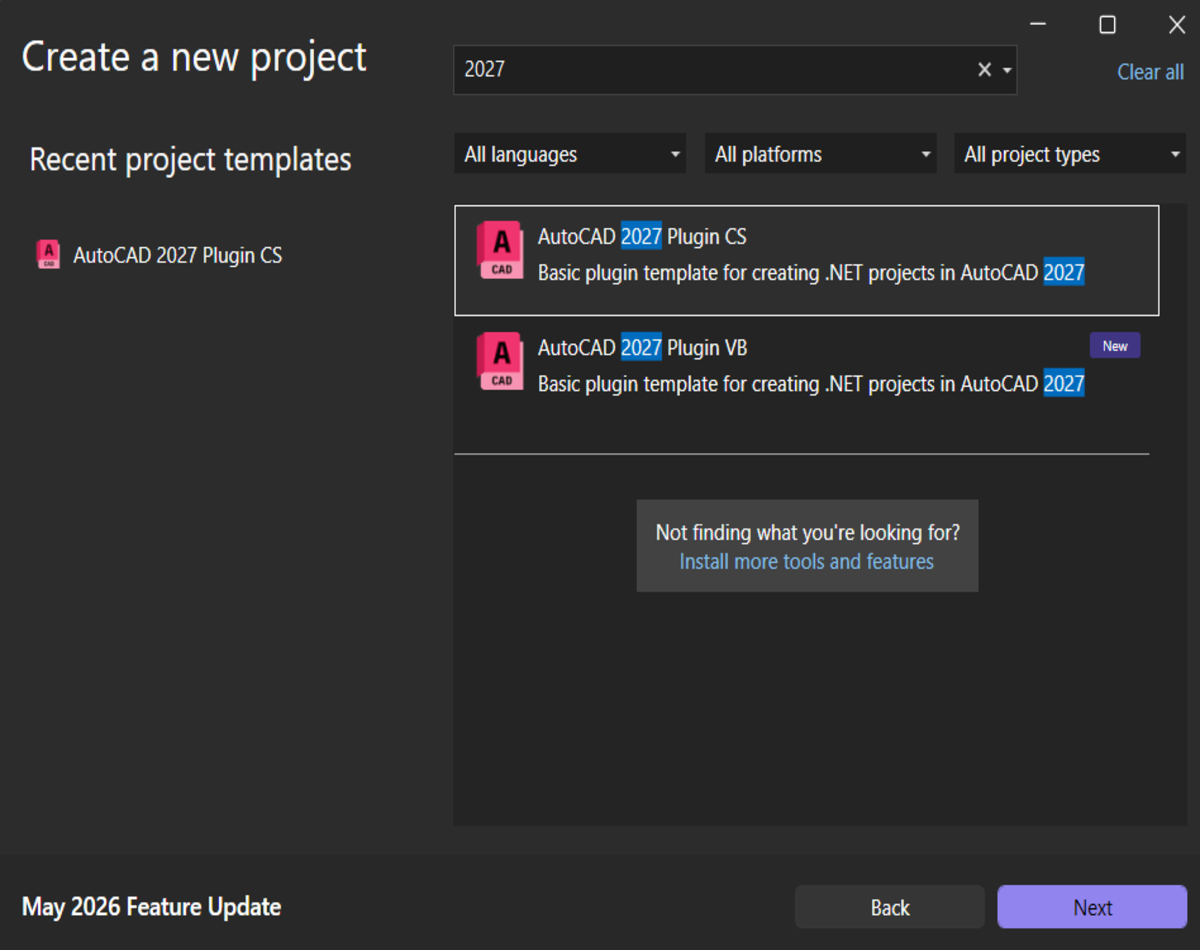The height and width of the screenshot is (950, 1200).
Task: Proceed with the Next button
Action: (x=1092, y=907)
